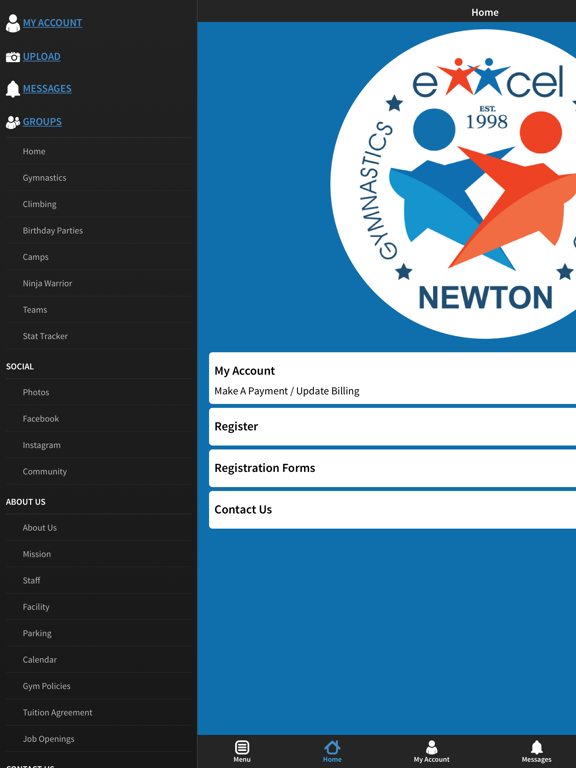Tap the Contact Us card
The image size is (576, 768).
(392, 510)
